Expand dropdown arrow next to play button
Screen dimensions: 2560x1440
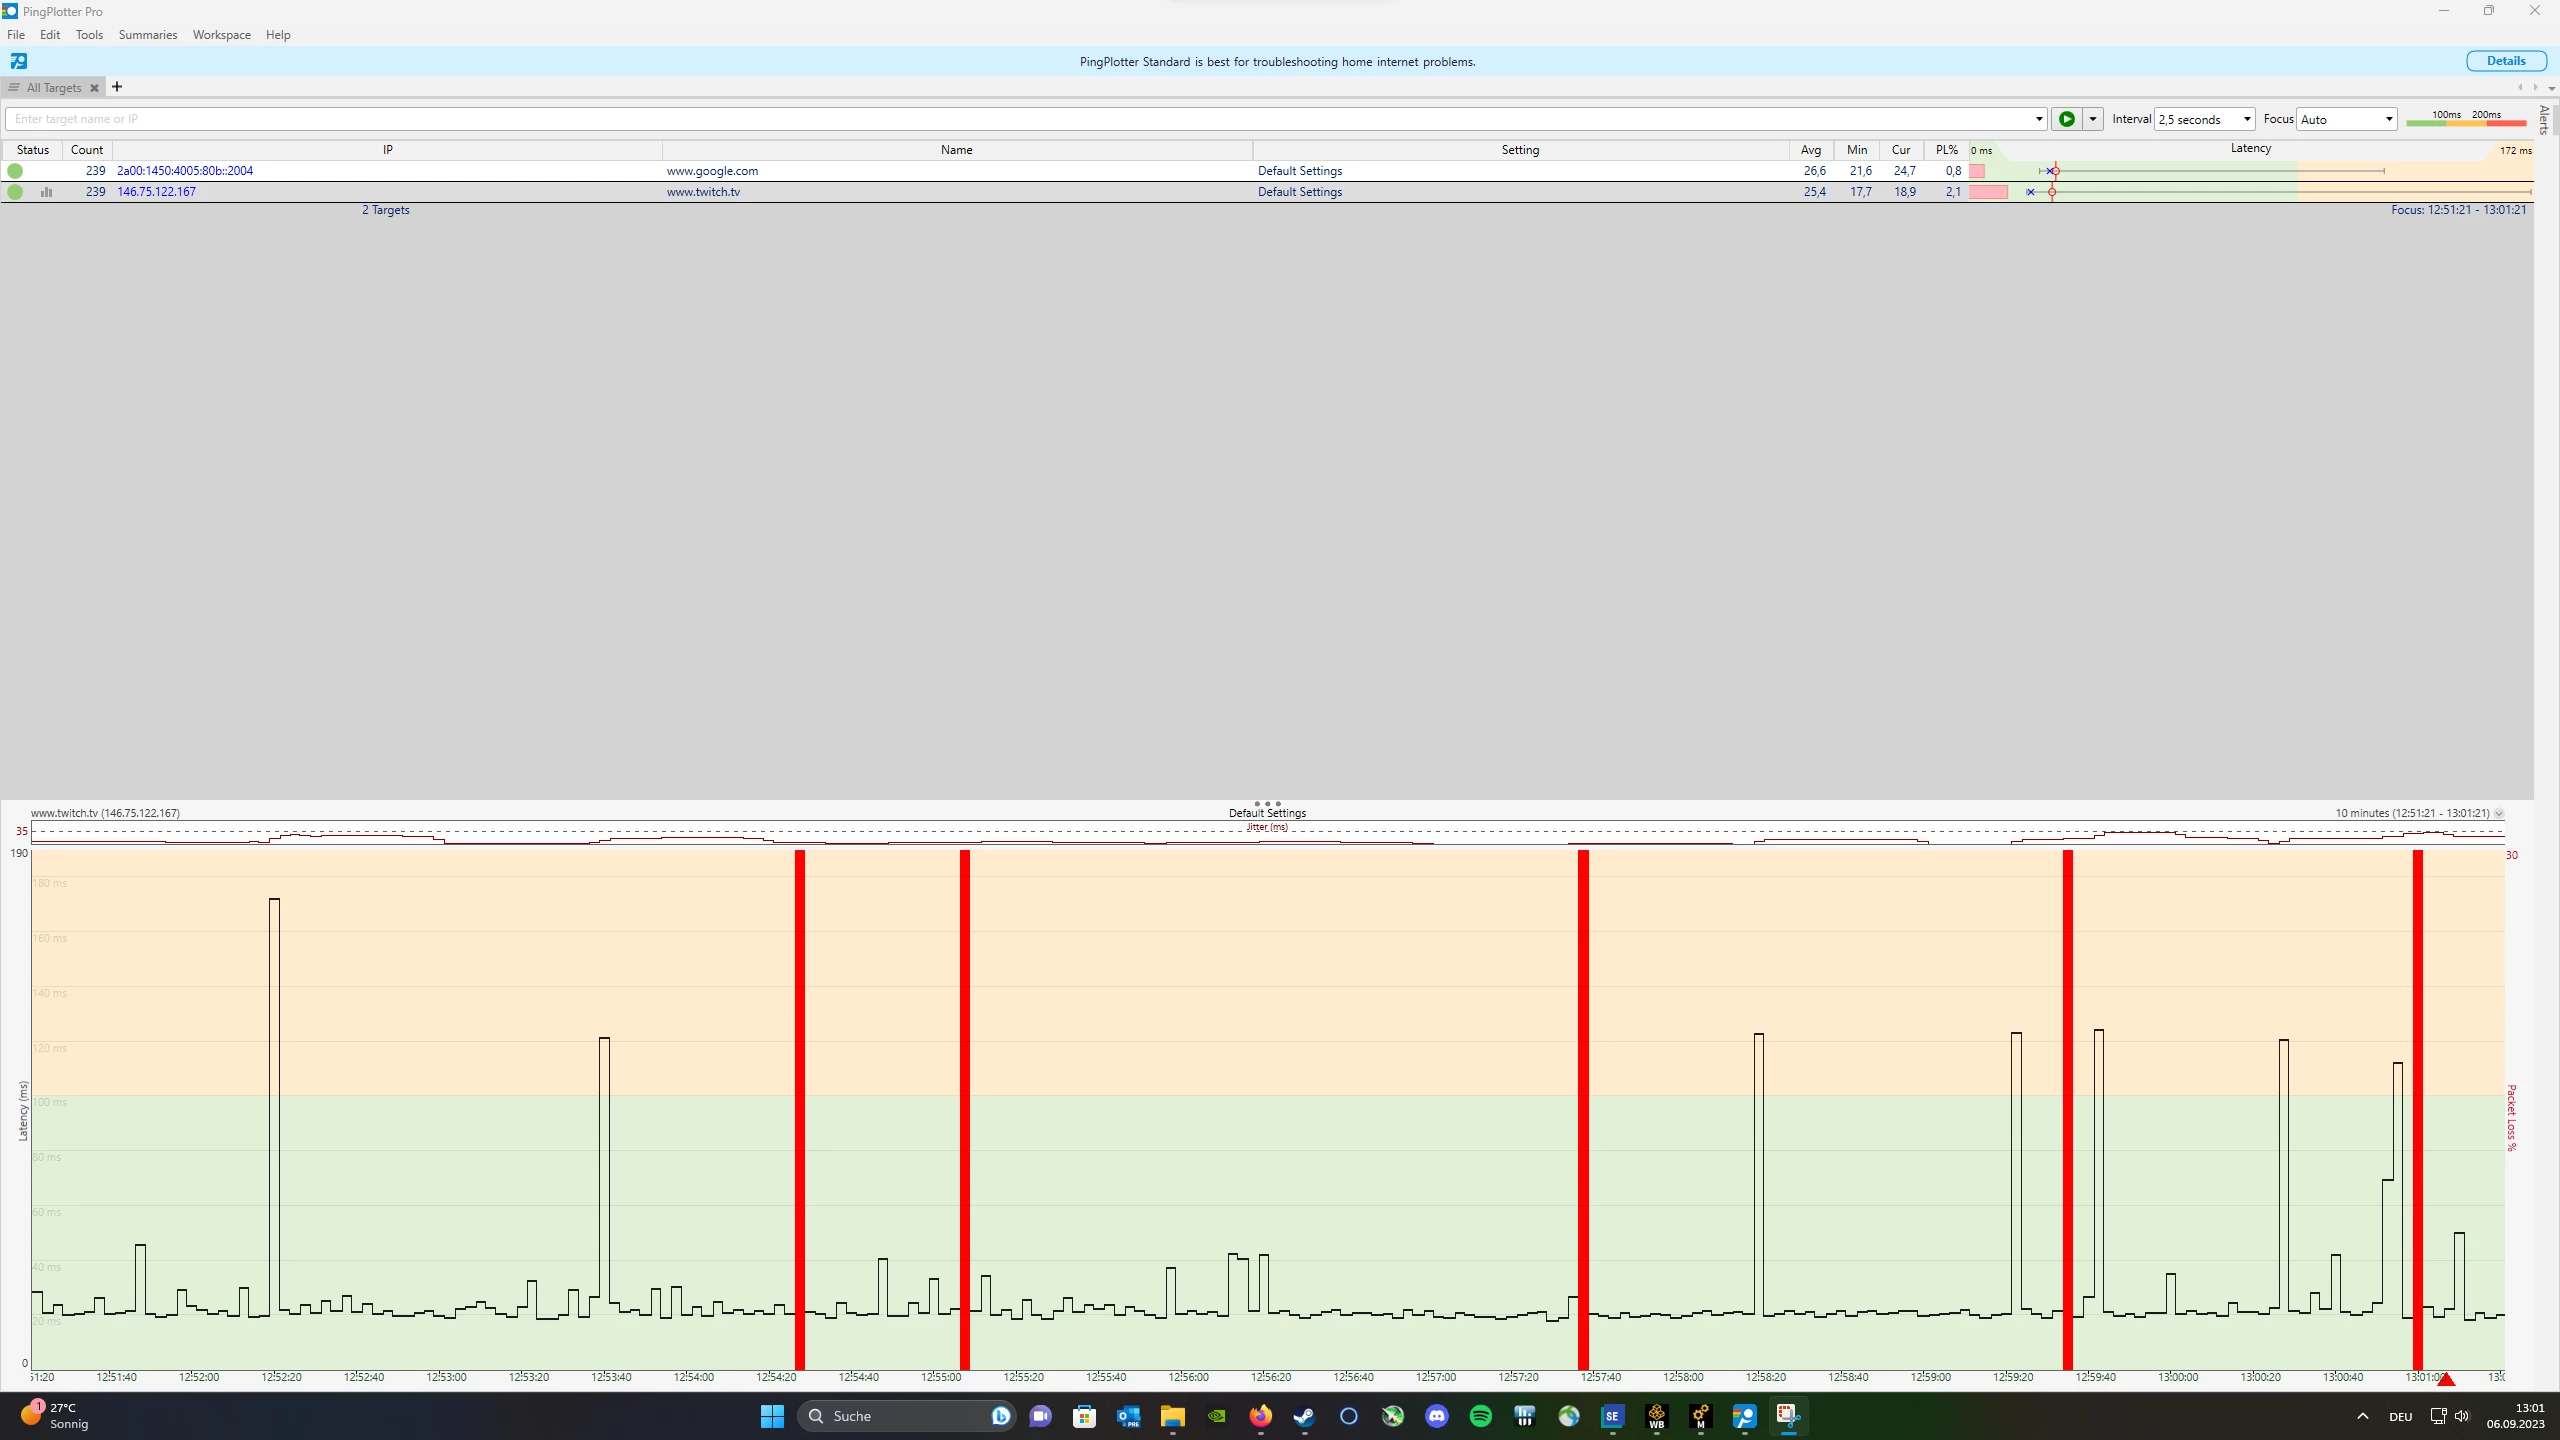click(x=2092, y=119)
